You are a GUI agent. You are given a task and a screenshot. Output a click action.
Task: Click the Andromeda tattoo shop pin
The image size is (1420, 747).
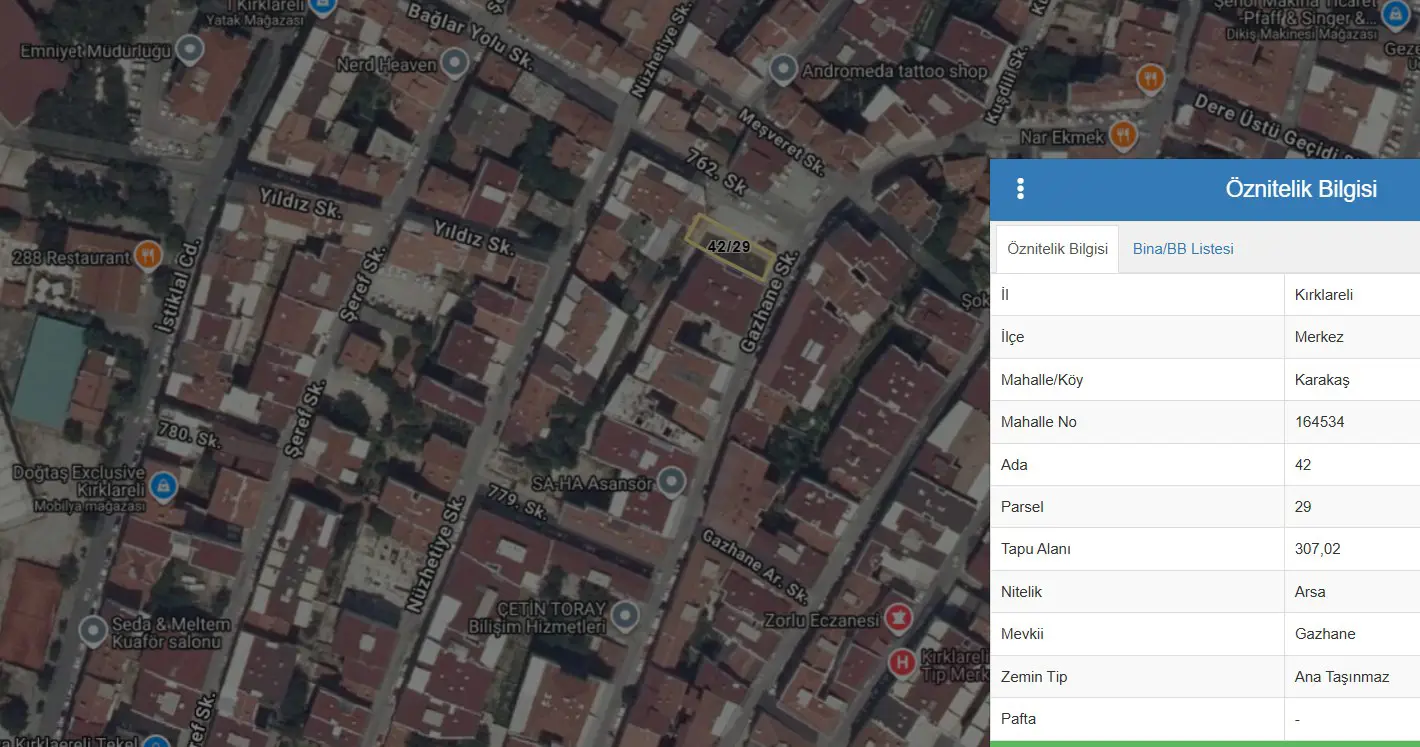point(783,70)
